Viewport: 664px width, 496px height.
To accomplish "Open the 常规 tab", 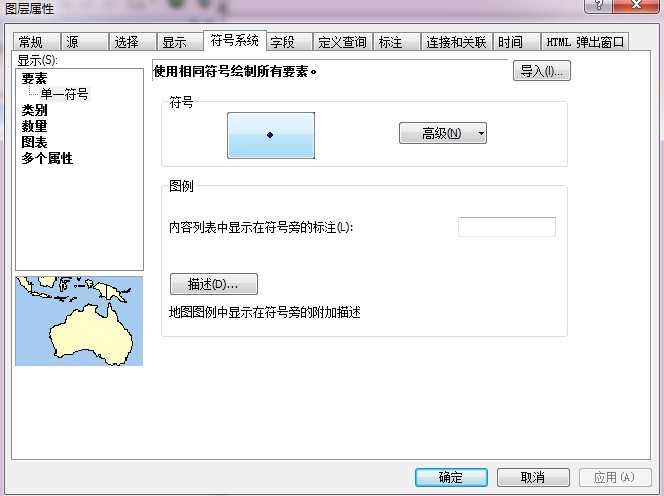I will click(x=36, y=42).
